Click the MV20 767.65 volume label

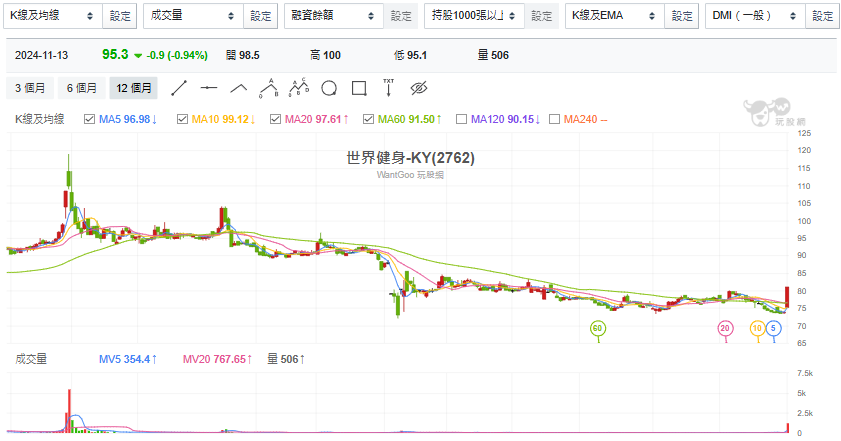217,359
